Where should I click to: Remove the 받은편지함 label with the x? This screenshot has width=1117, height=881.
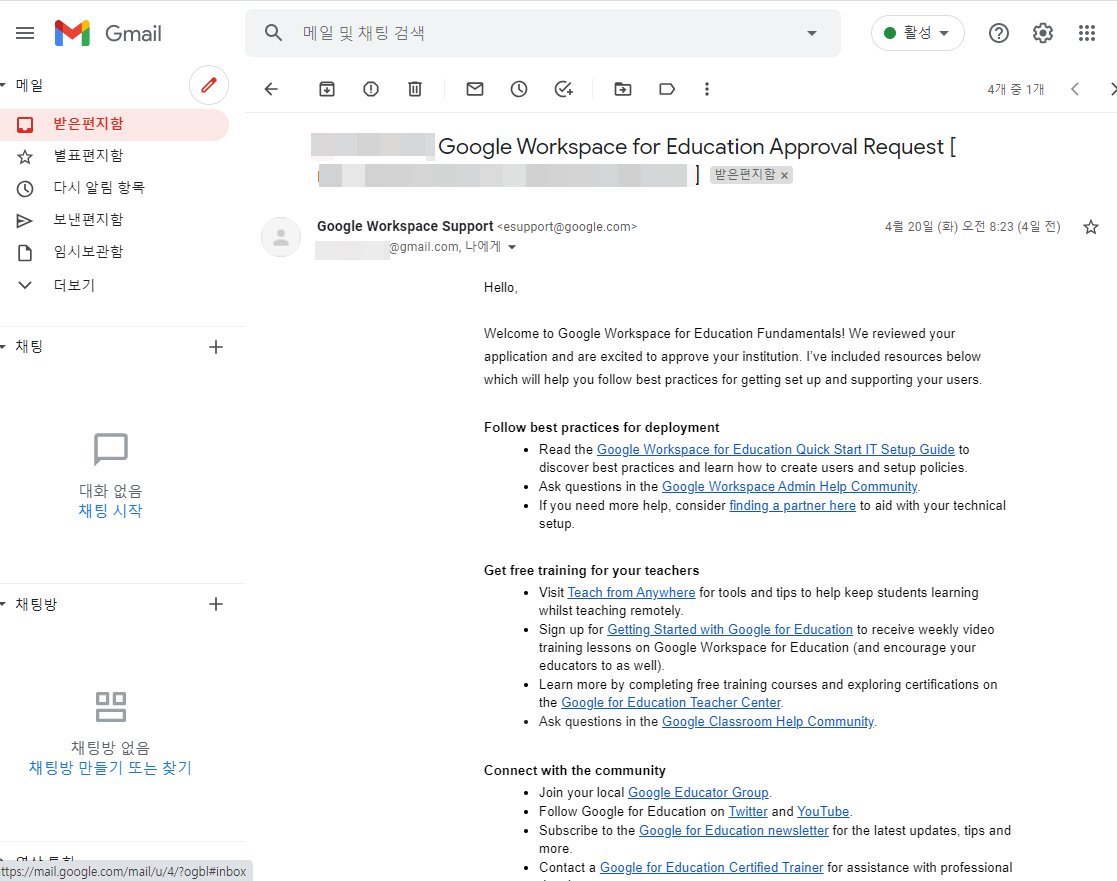coord(784,175)
